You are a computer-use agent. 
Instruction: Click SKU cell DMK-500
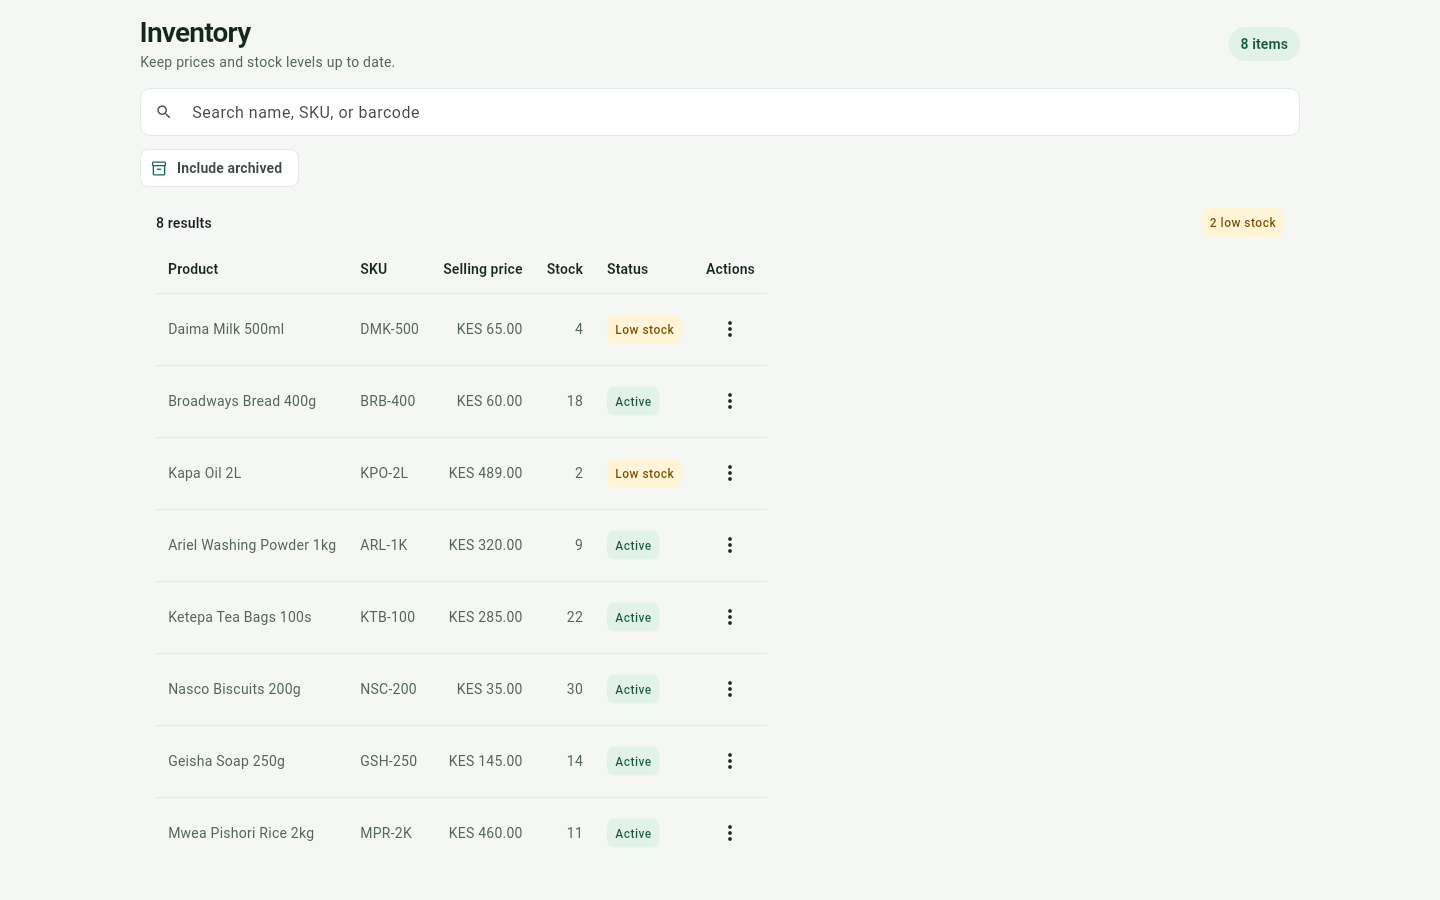389,329
